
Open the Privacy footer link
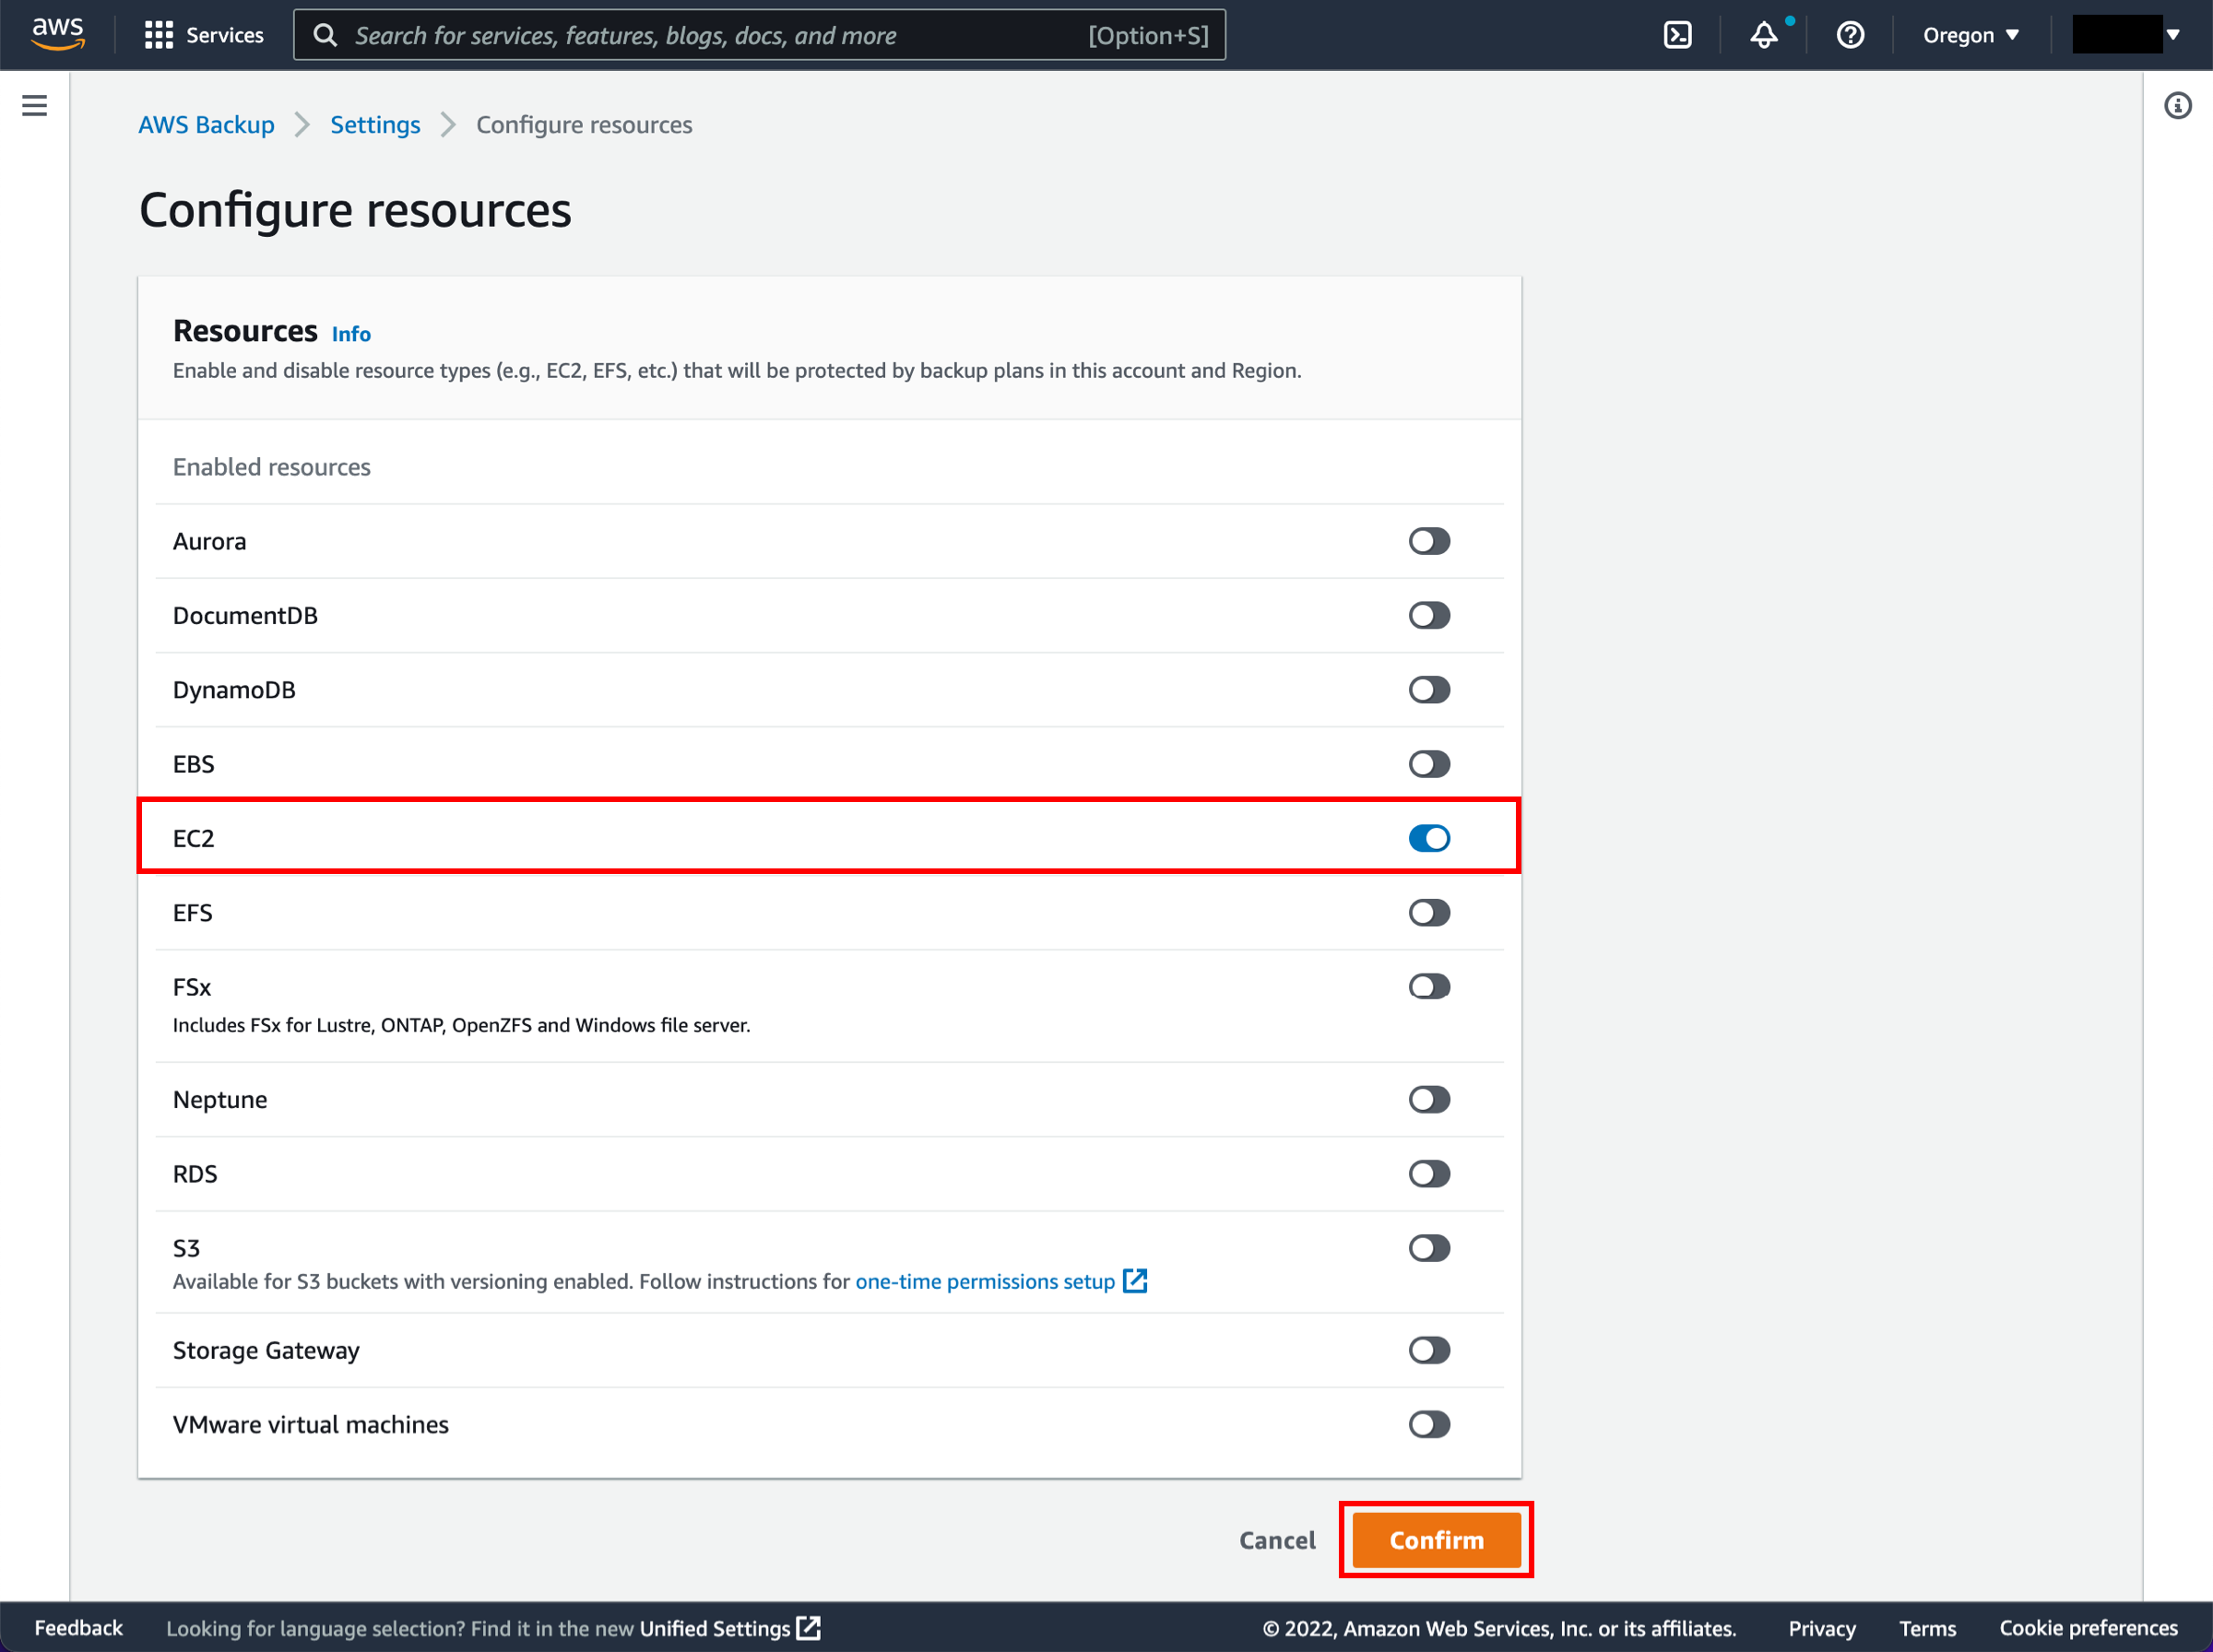[1822, 1628]
